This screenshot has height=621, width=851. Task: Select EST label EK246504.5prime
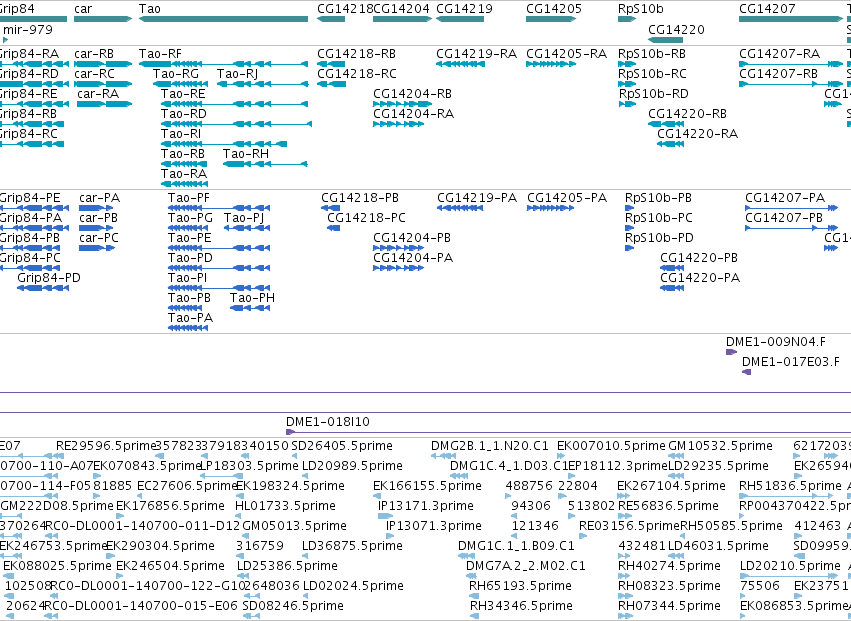pyautogui.click(x=170, y=565)
